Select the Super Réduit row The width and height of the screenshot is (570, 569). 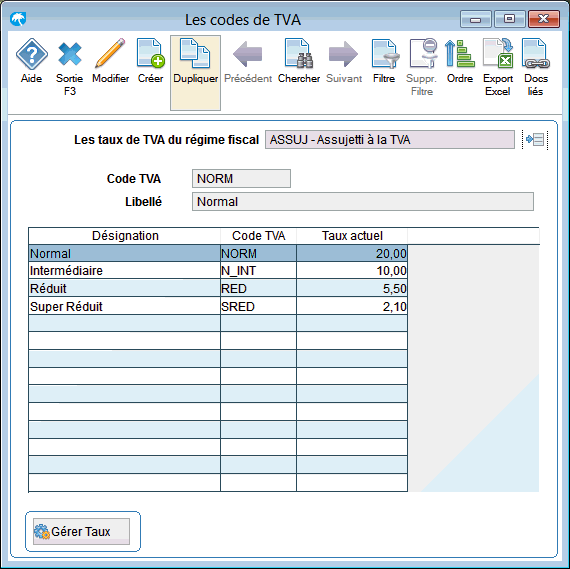(x=218, y=306)
